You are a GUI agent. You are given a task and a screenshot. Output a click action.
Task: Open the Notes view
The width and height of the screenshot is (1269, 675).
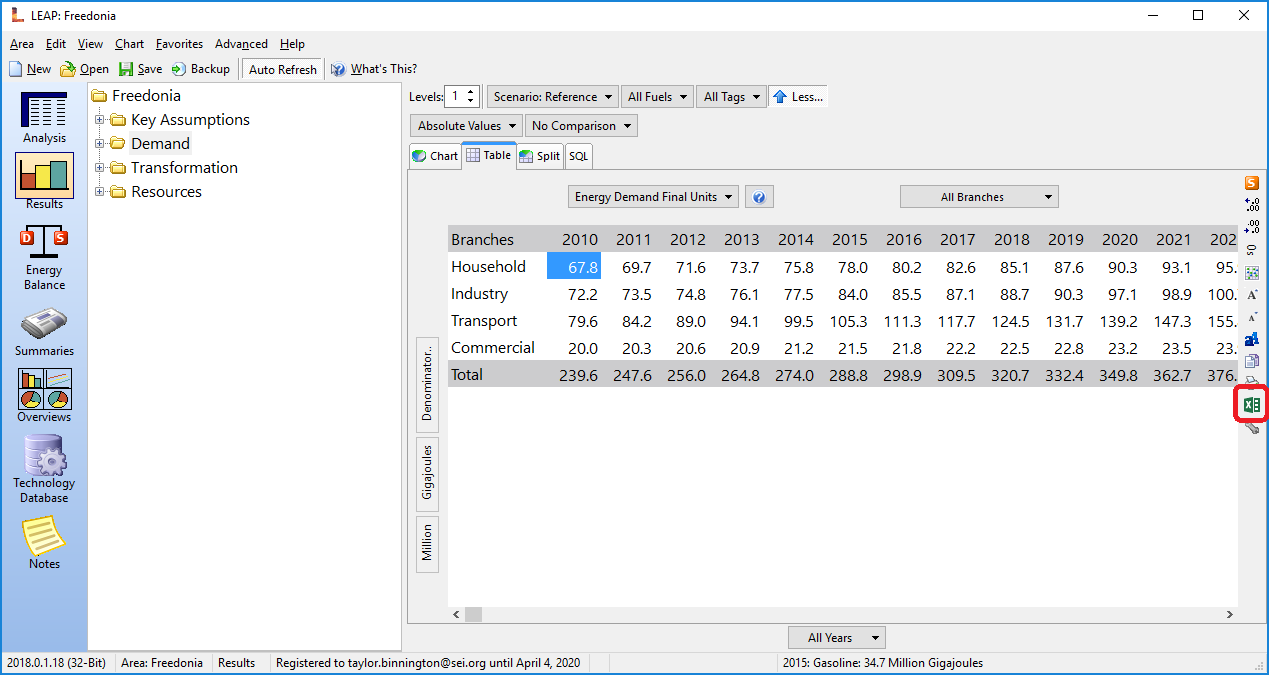point(44,543)
